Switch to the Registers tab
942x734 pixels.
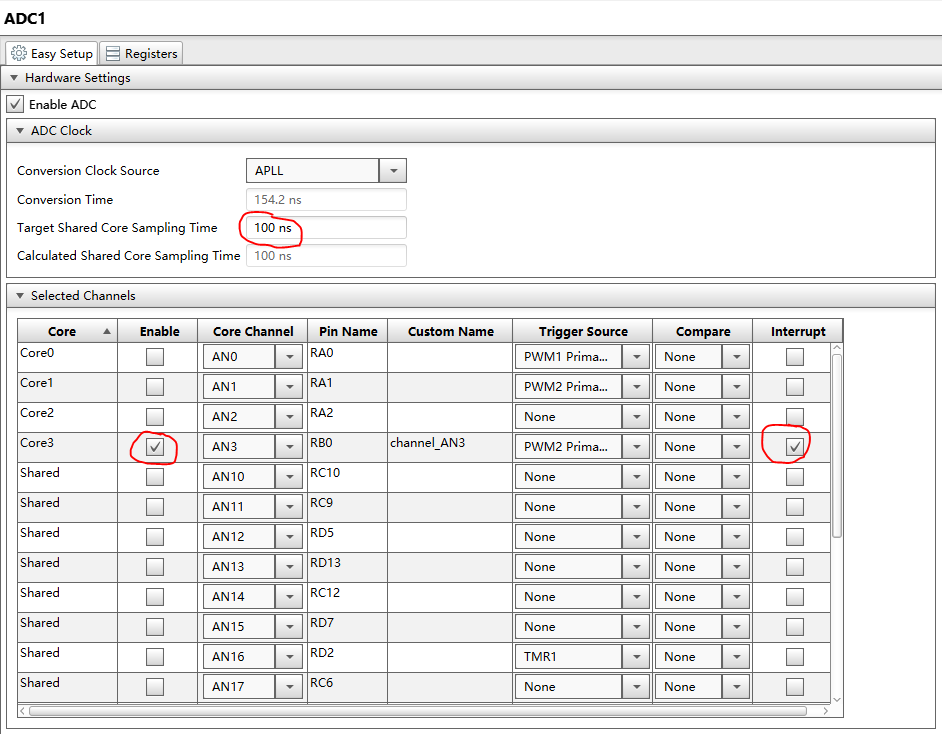[141, 54]
